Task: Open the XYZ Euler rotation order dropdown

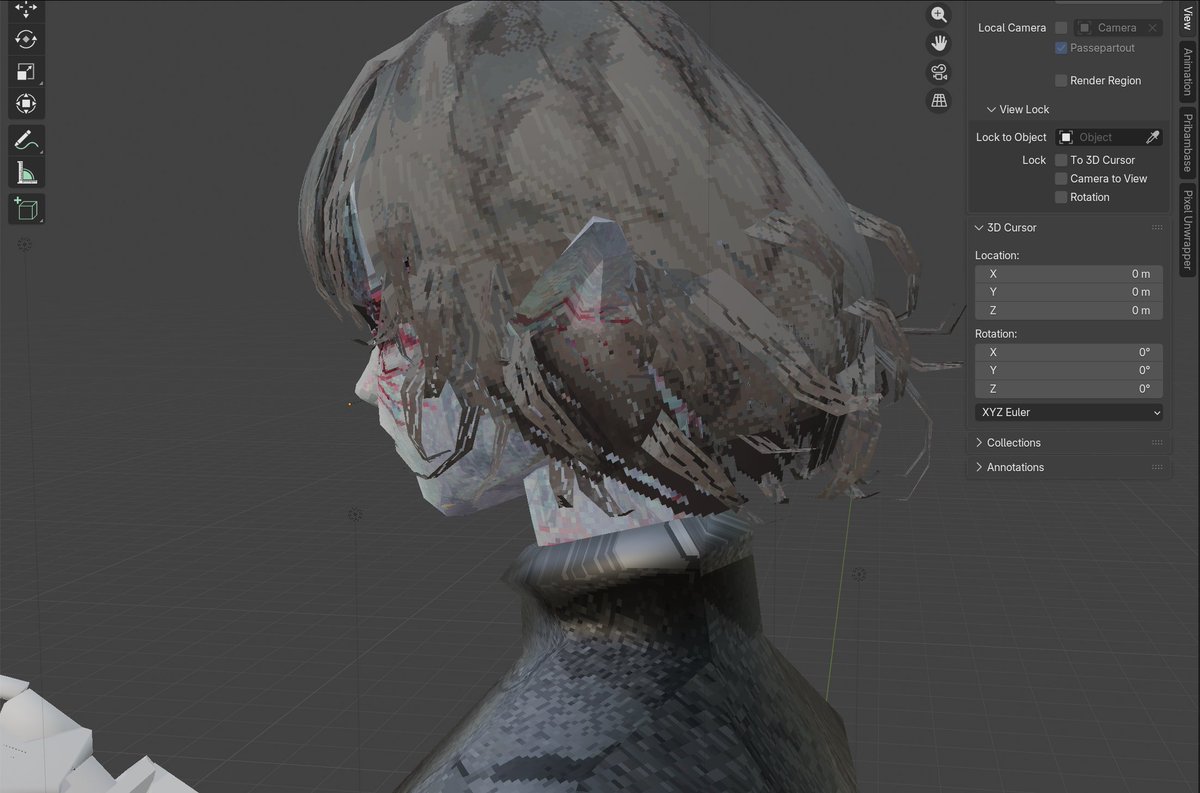Action: click(1068, 412)
